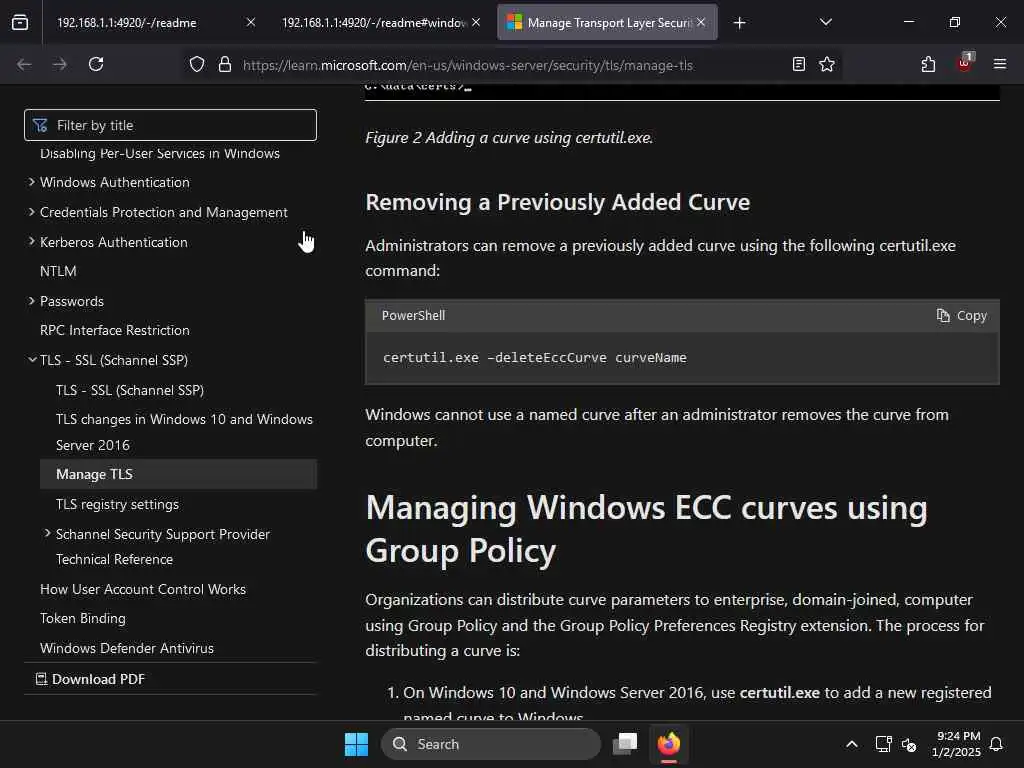
Task: Open Firefox from the taskbar
Action: click(669, 744)
